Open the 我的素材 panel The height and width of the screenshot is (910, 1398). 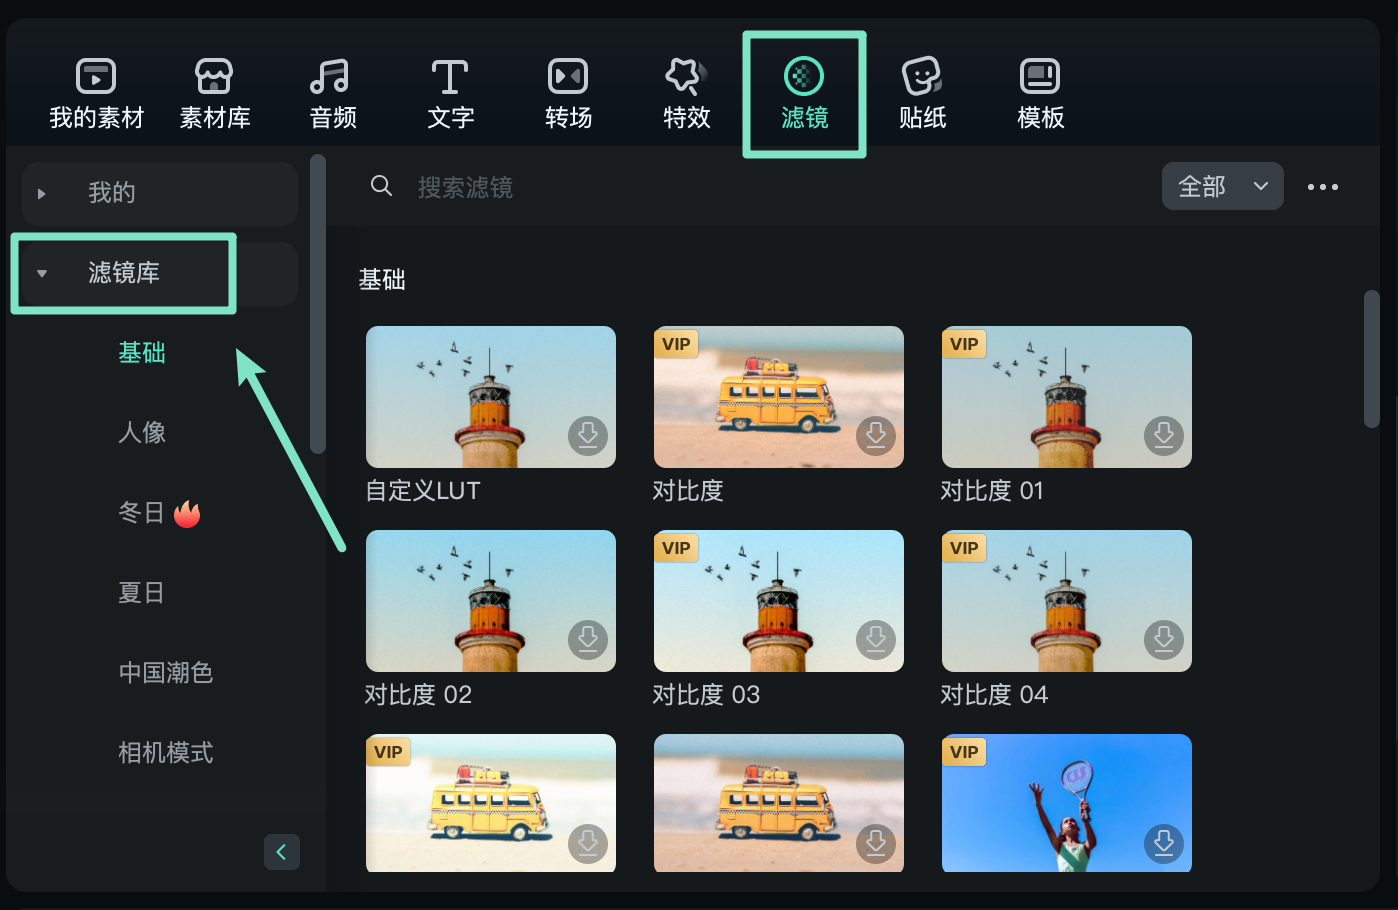point(96,92)
